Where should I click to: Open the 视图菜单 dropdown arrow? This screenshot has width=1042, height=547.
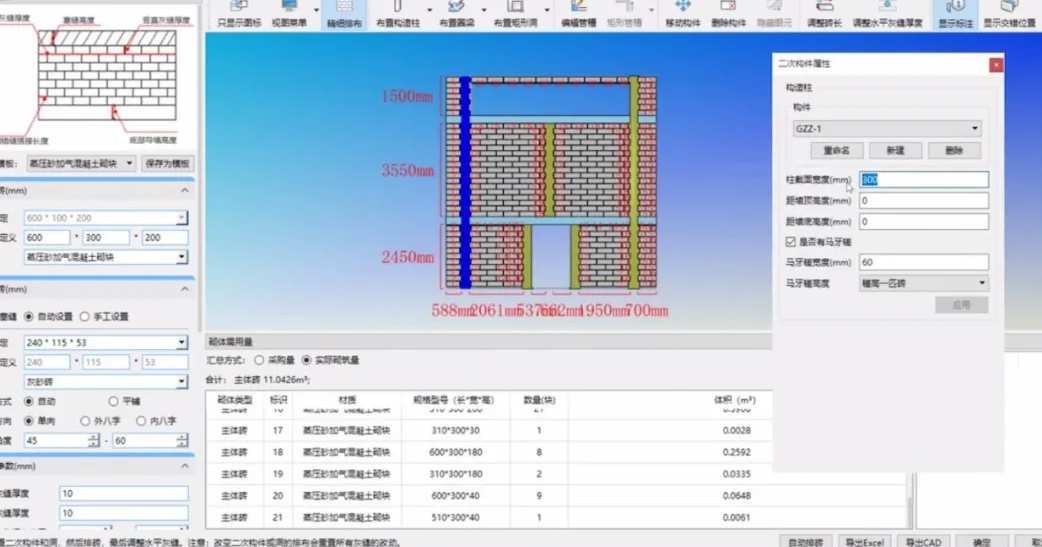[x=316, y=10]
